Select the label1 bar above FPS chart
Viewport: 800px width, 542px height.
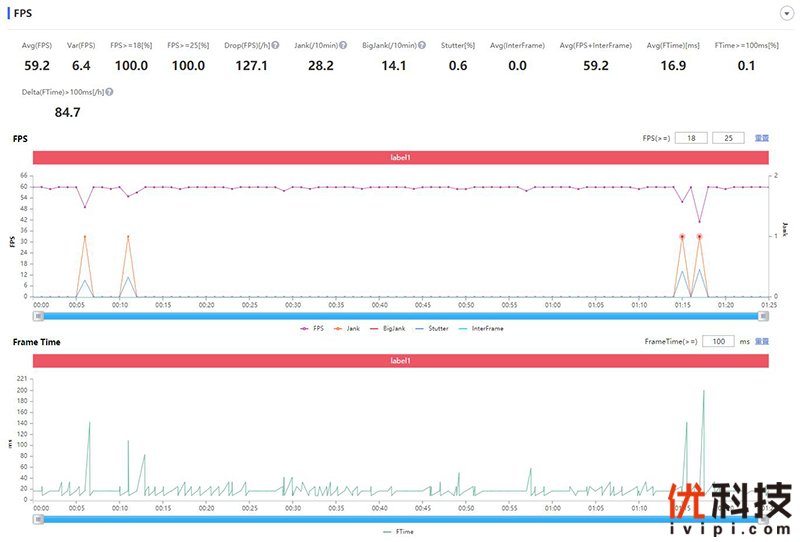pyautogui.click(x=400, y=157)
